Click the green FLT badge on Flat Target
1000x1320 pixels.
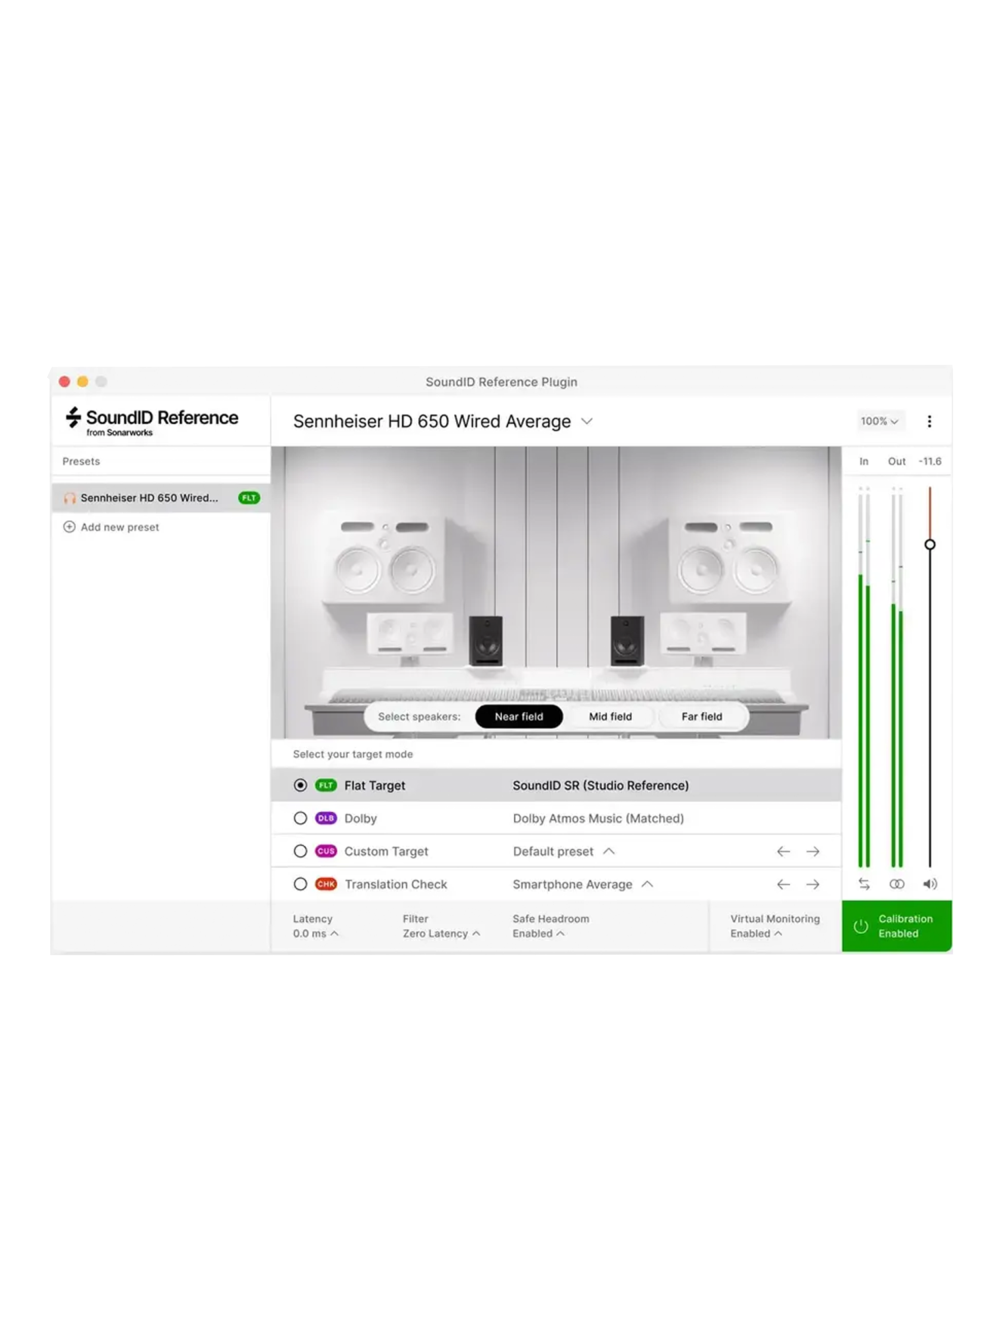point(325,785)
